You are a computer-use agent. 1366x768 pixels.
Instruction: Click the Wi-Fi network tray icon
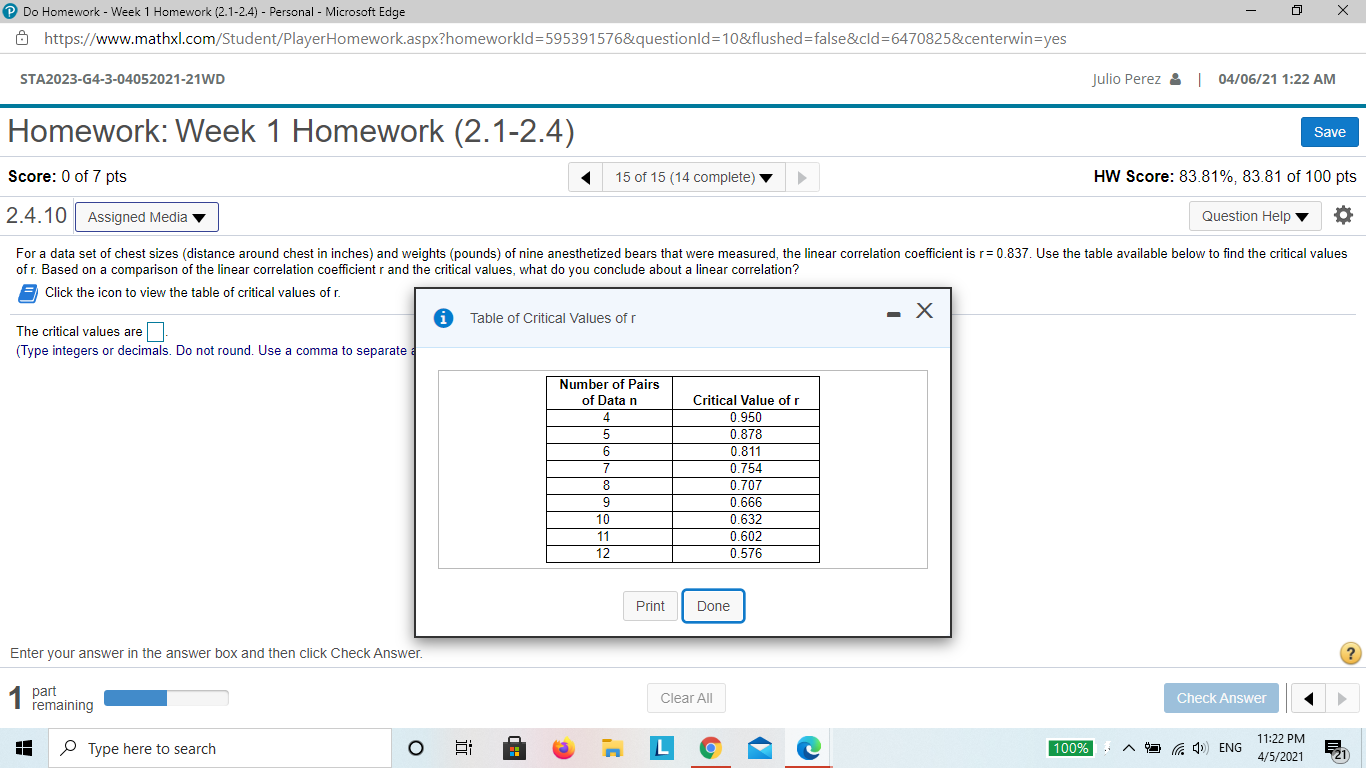coord(1178,748)
